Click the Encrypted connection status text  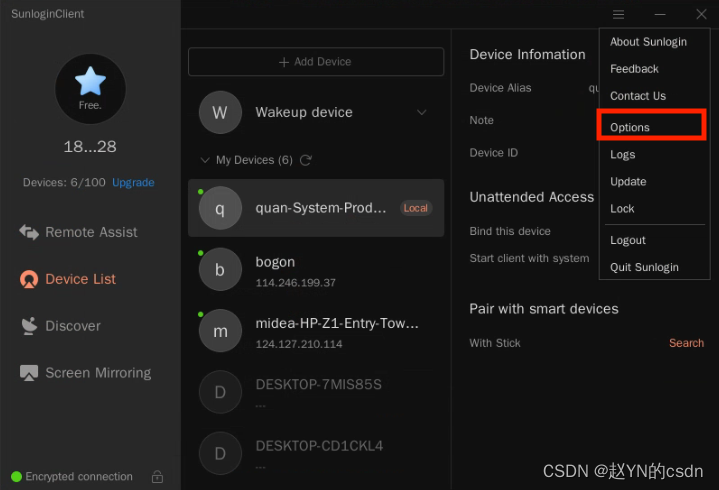click(x=79, y=477)
